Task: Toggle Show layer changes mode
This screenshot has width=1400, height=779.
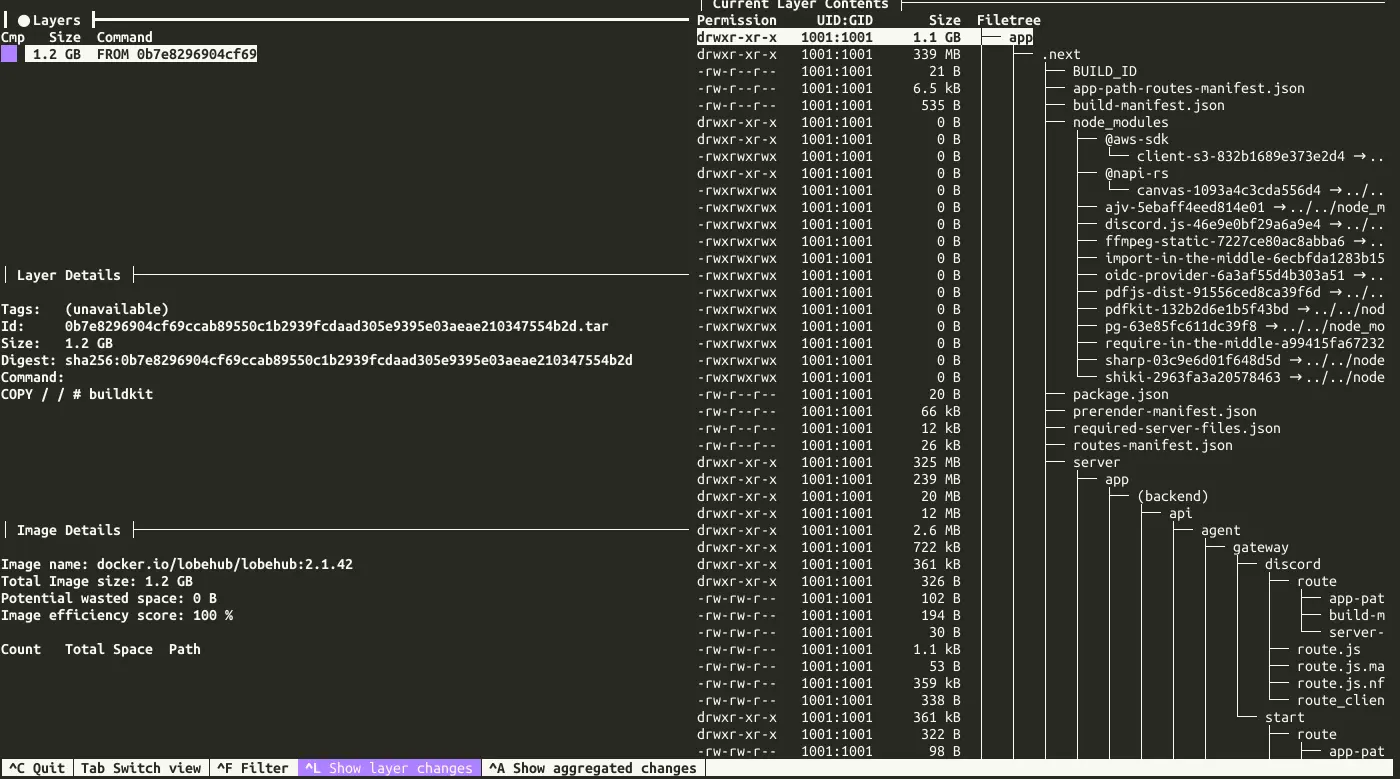Action: coord(390,768)
